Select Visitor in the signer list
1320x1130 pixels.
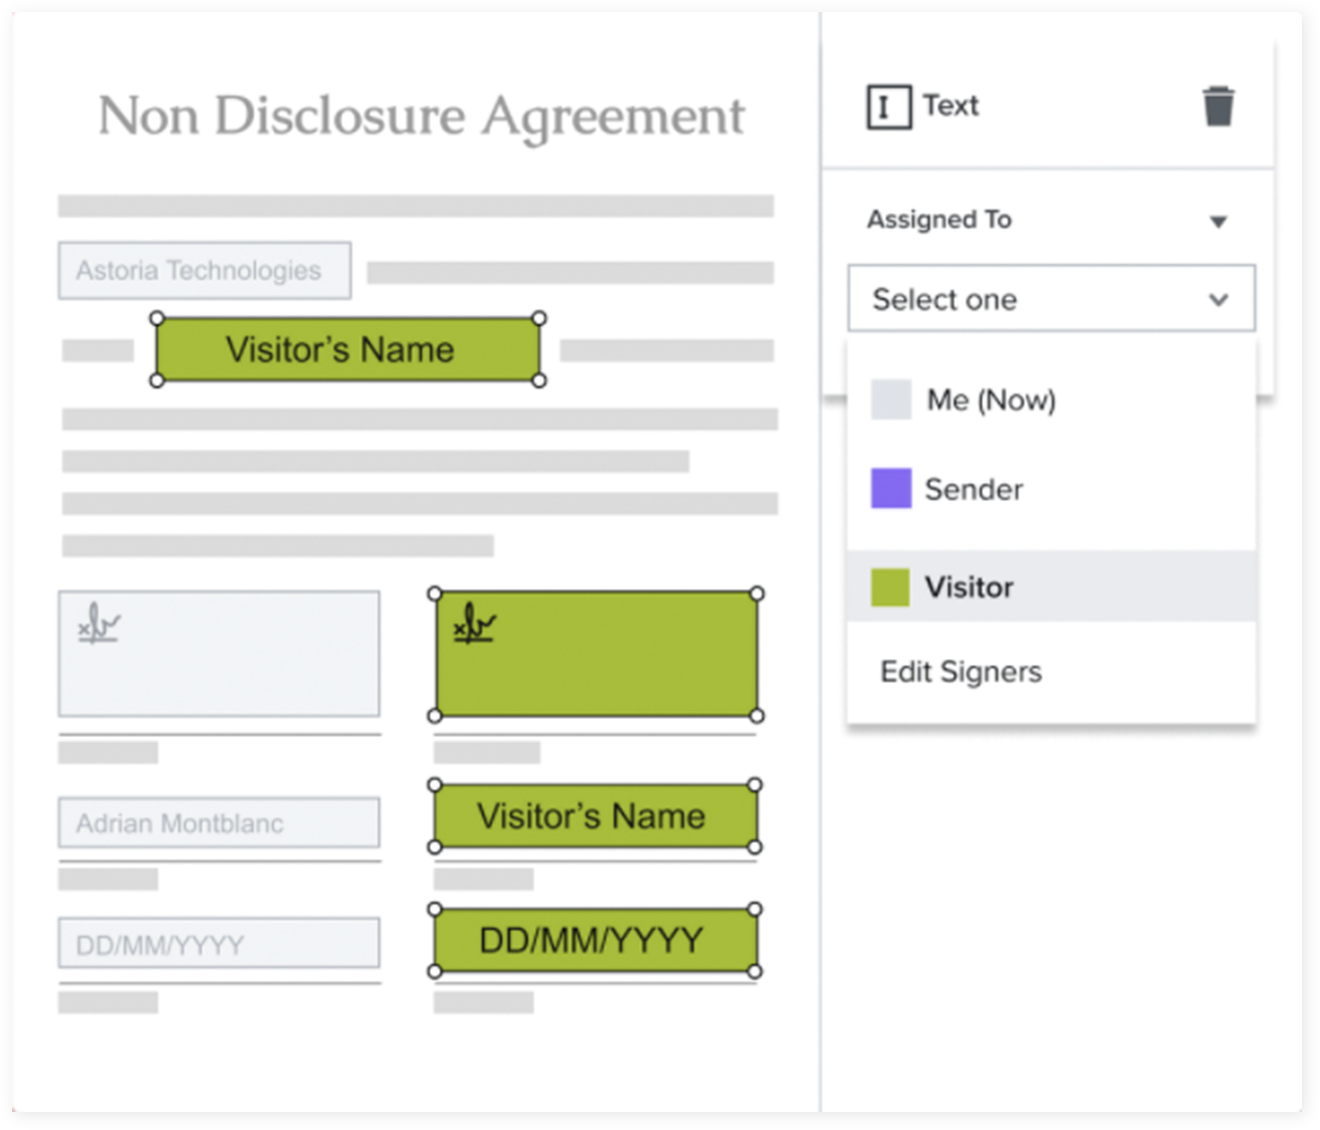[x=968, y=587]
